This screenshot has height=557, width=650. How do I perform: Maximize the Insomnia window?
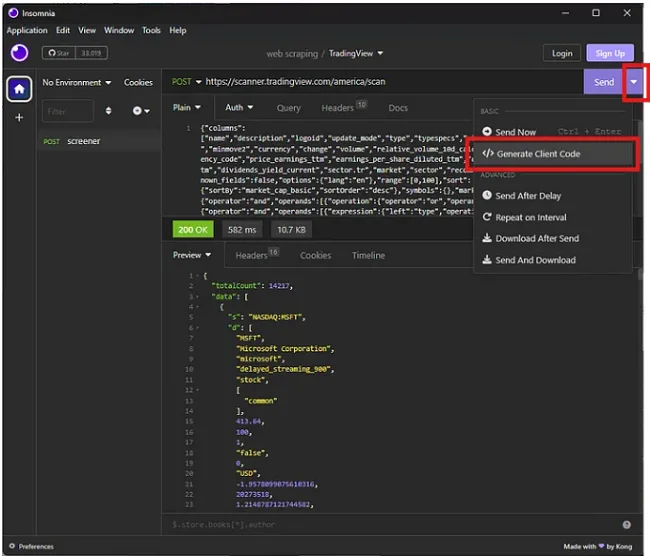click(596, 13)
